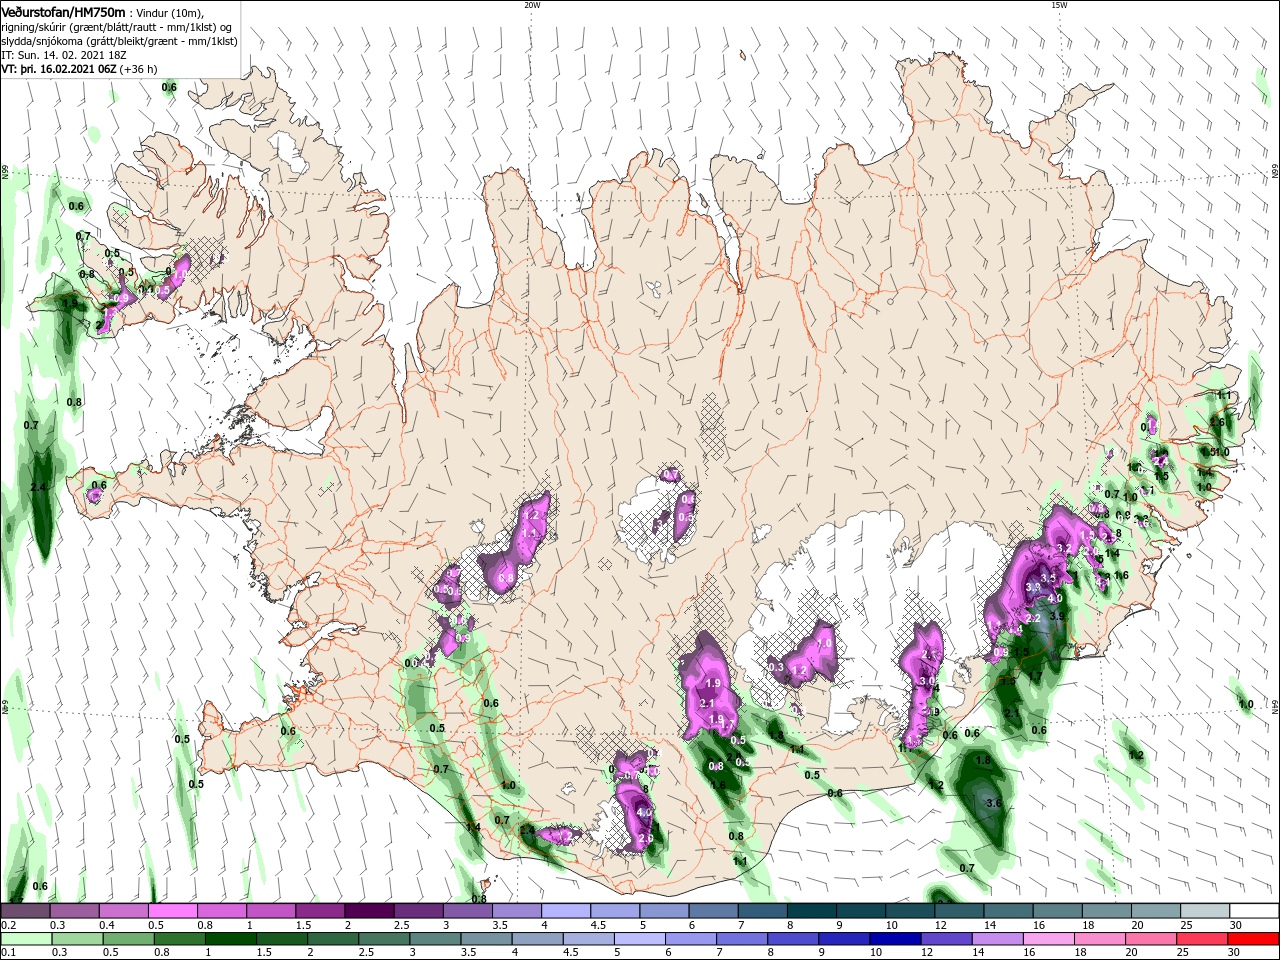Click the bright pink swatch in the snow legend
This screenshot has width=1280, height=960.
(x=173, y=911)
